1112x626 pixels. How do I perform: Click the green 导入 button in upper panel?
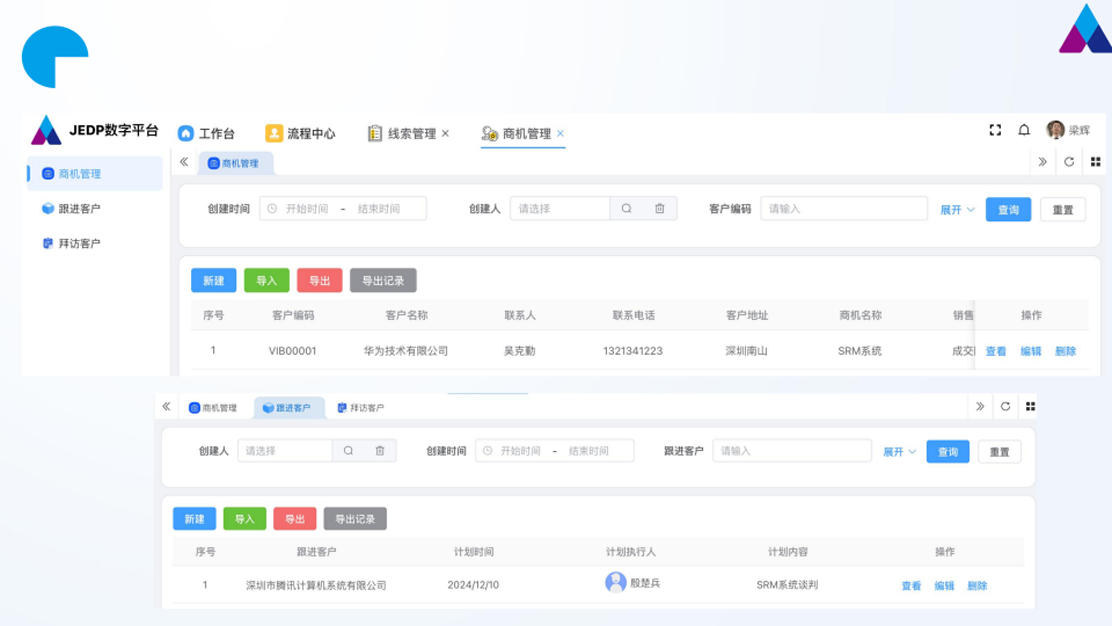click(x=266, y=281)
